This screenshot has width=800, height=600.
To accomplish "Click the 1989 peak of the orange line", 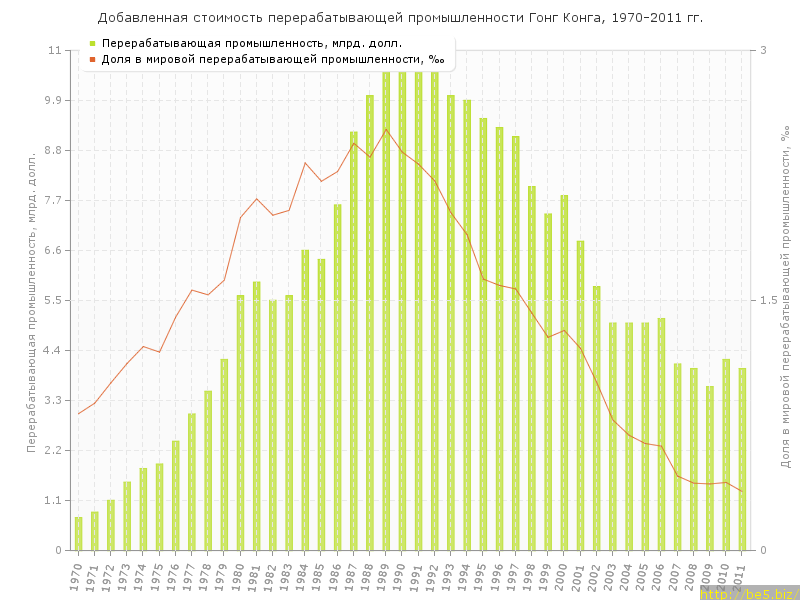I will coord(386,129).
